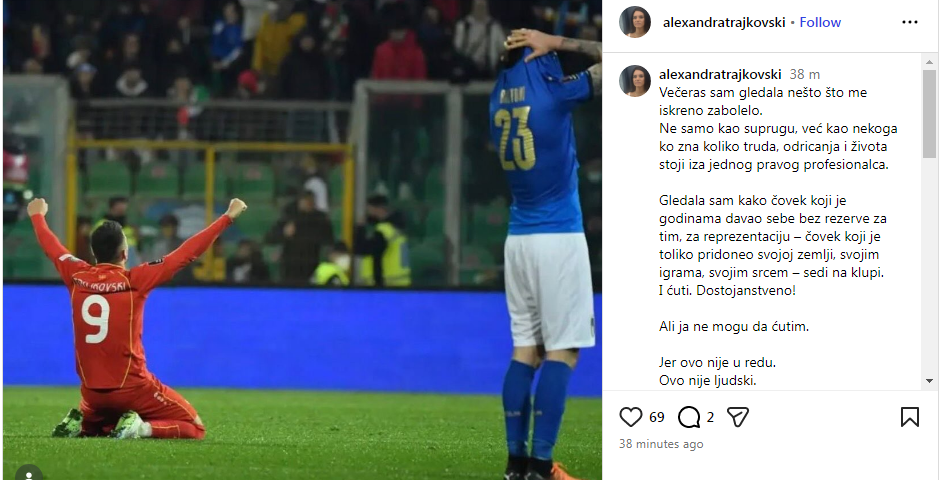Image resolution: width=939 pixels, height=480 pixels.
Task: View the 2 comments count
Action: point(710,417)
